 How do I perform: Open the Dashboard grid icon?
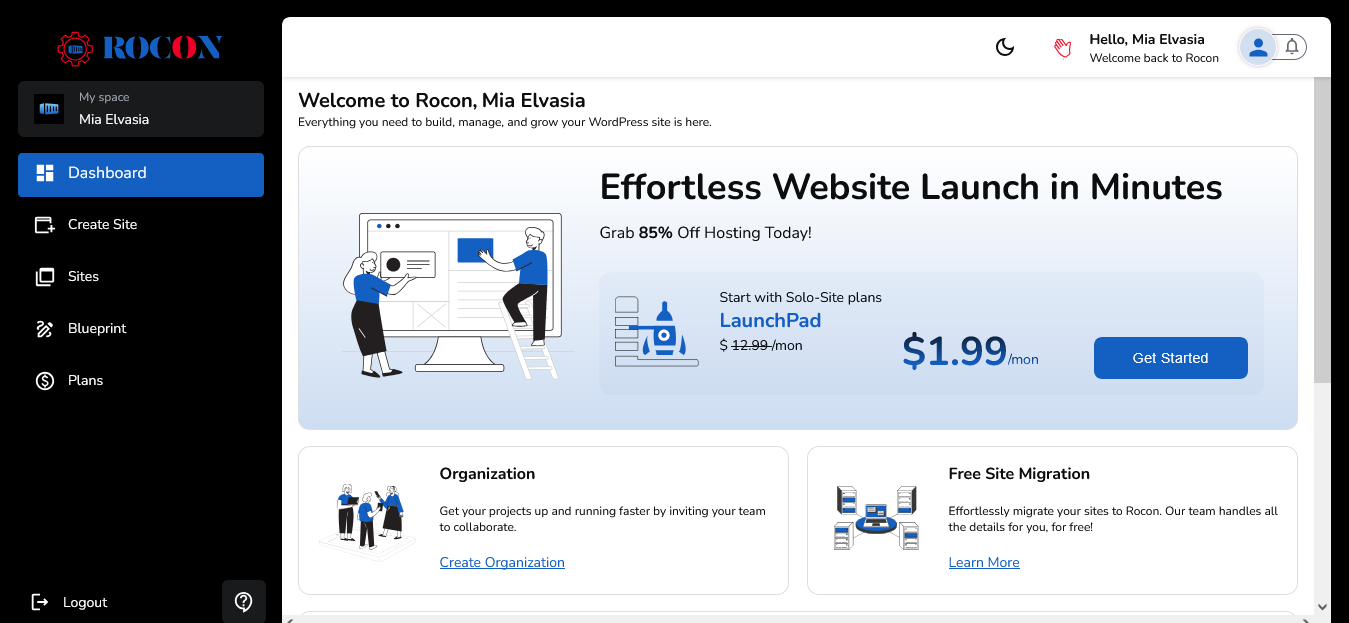[x=45, y=173]
